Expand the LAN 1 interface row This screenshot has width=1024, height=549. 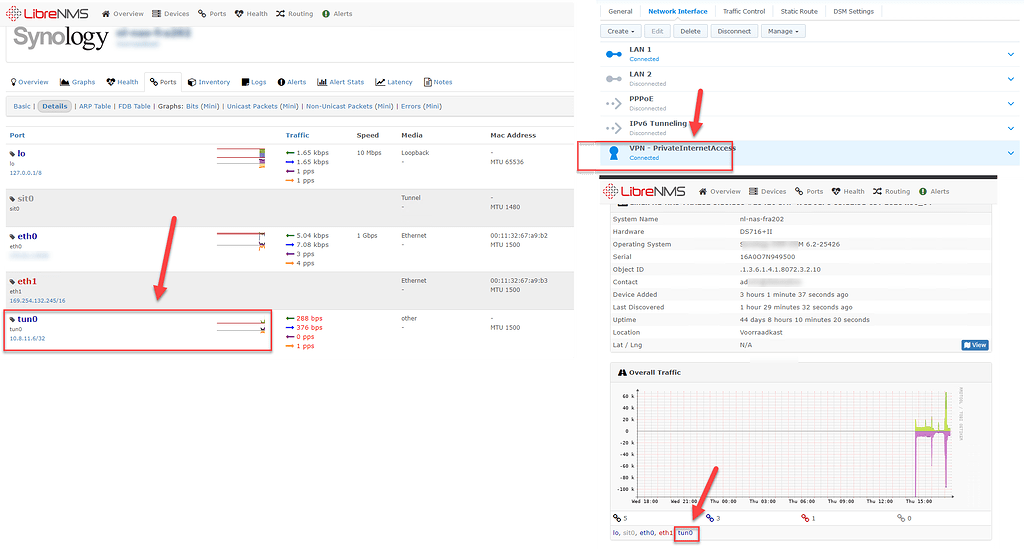pyautogui.click(x=1010, y=54)
